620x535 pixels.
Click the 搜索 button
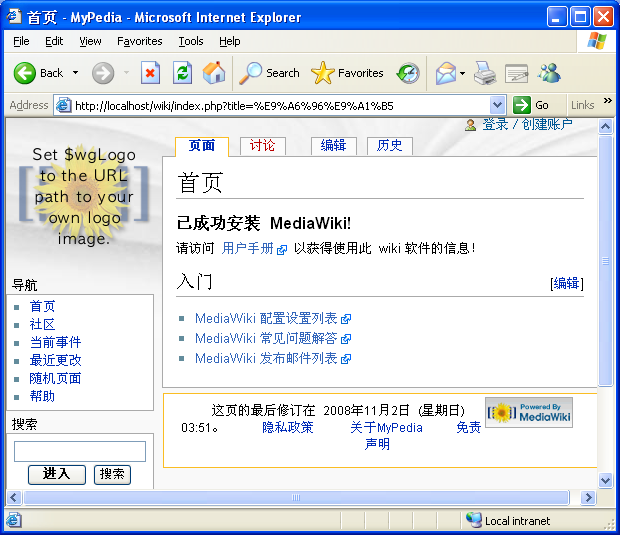click(x=112, y=474)
